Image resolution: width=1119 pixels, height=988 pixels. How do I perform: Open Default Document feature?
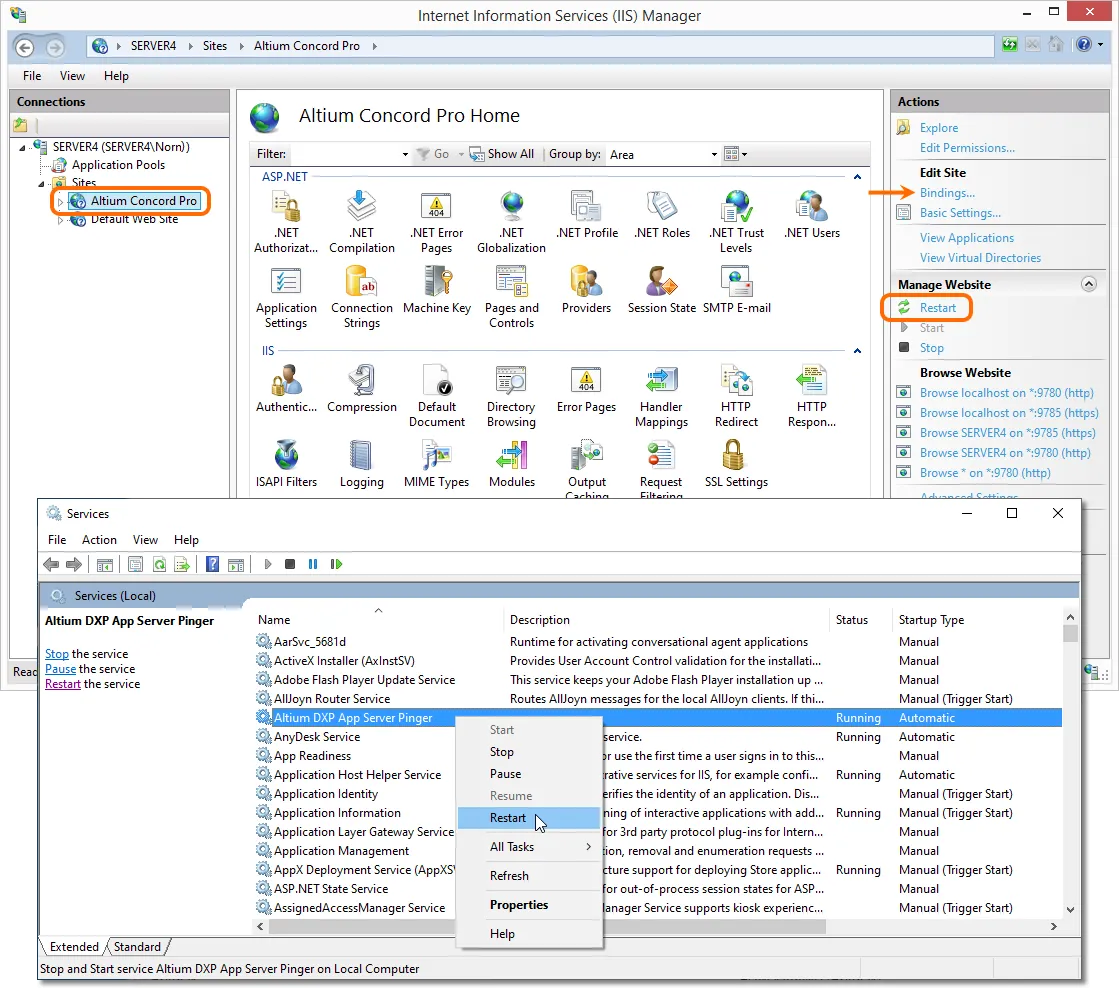point(437,395)
